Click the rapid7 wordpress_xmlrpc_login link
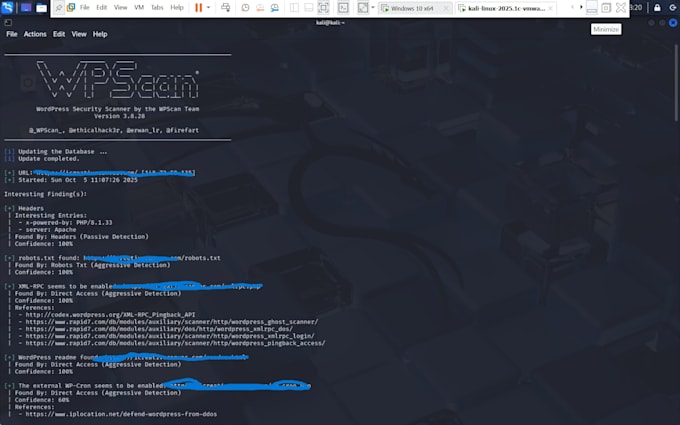680x425 pixels. (x=170, y=336)
